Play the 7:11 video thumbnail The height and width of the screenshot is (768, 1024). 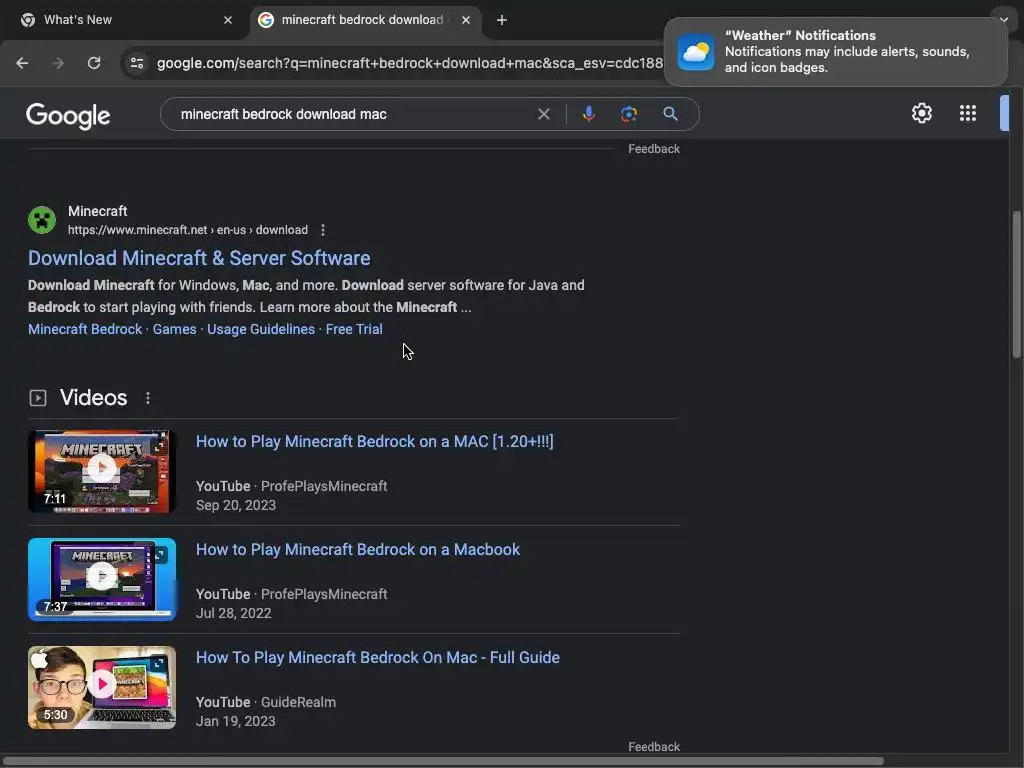102,471
